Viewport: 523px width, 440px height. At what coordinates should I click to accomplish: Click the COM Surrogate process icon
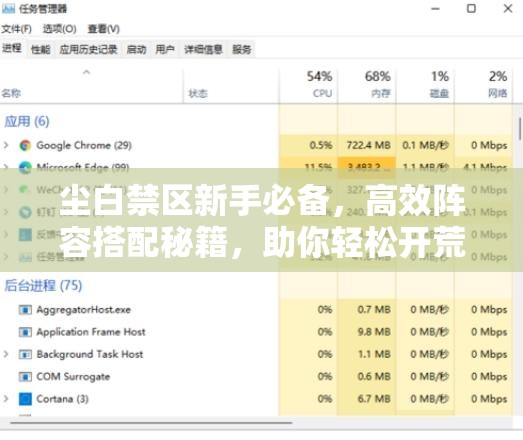click(x=25, y=377)
